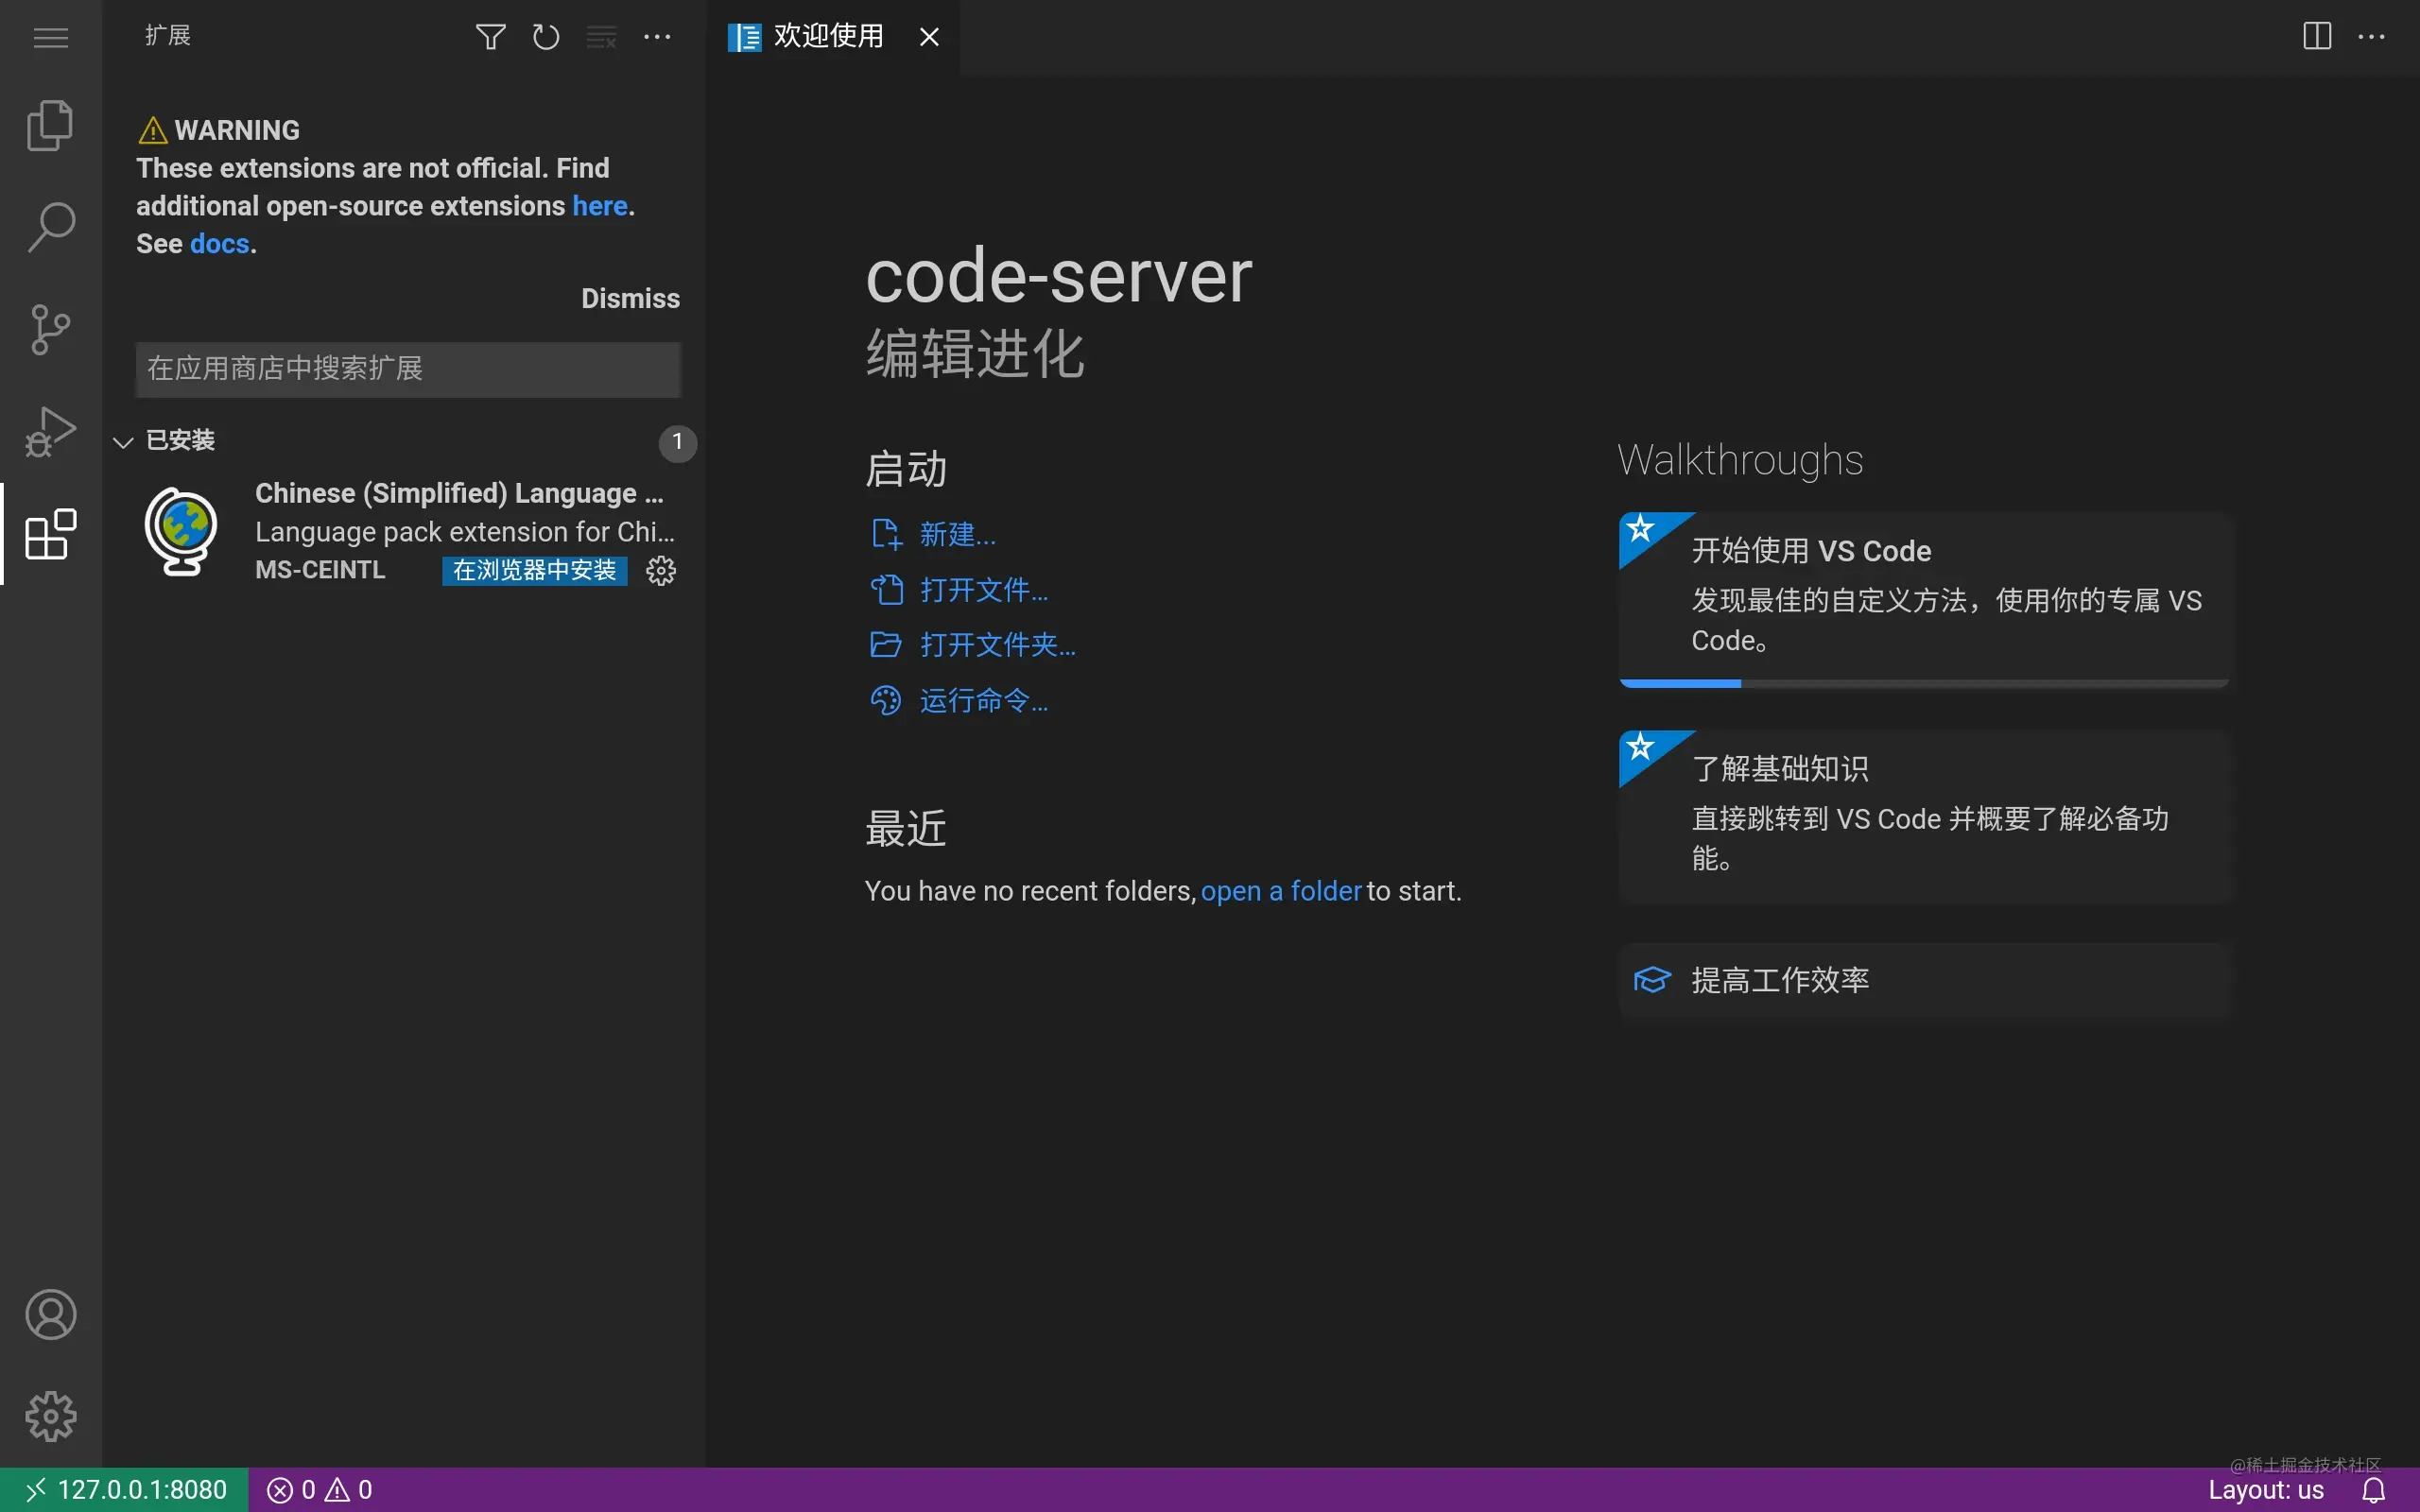Open the hamburger application menu
Viewport: 2420px width, 1512px height.
click(x=50, y=37)
